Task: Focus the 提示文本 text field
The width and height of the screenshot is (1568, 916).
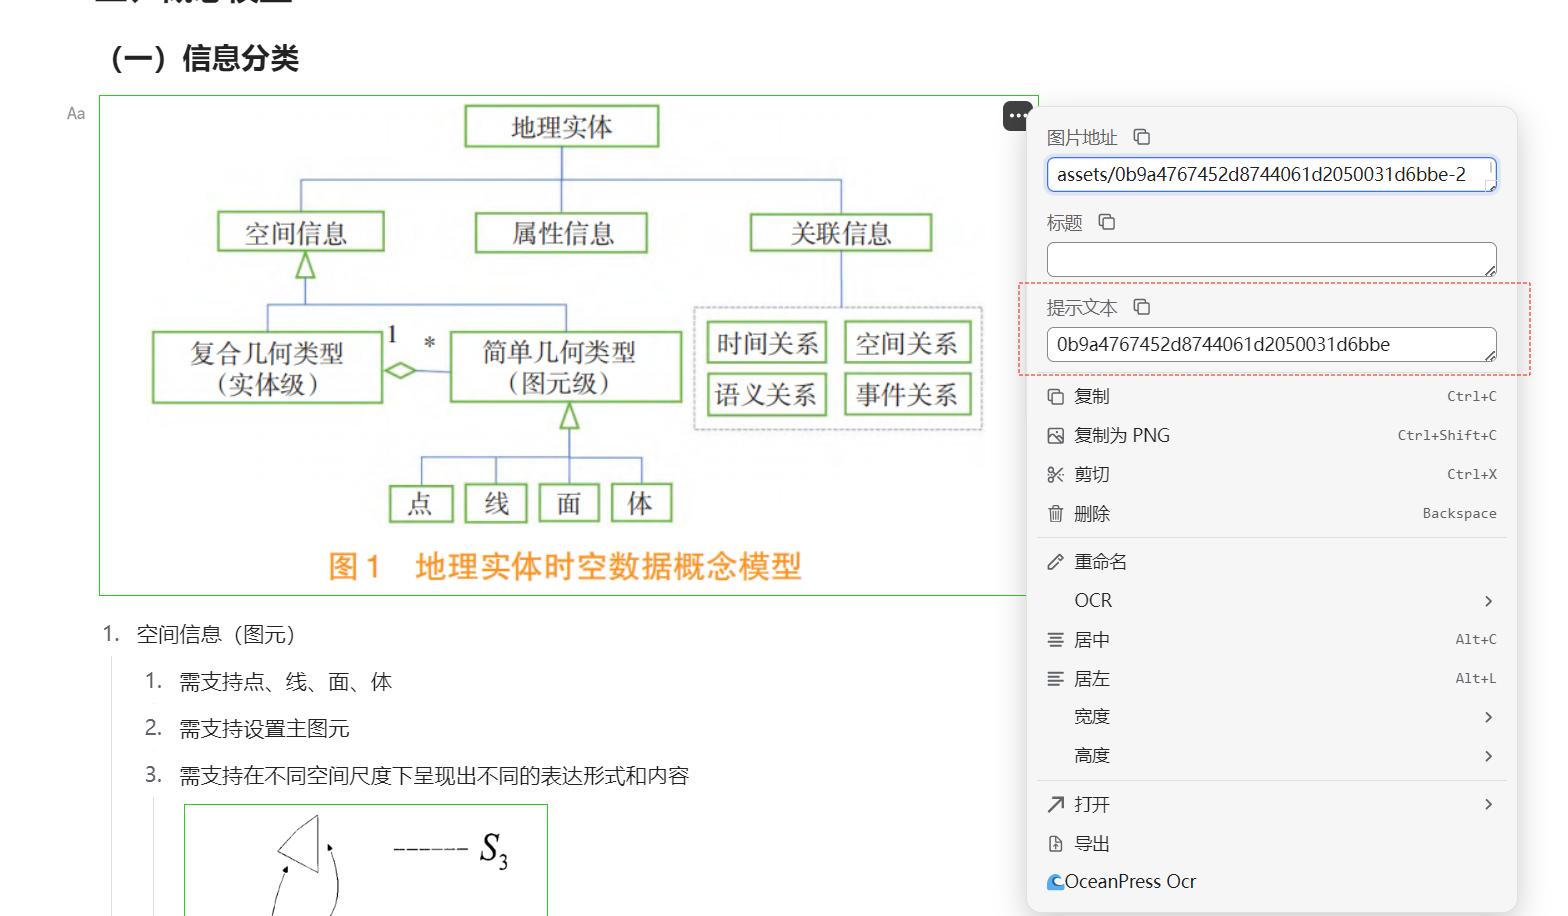Action: [1271, 345]
